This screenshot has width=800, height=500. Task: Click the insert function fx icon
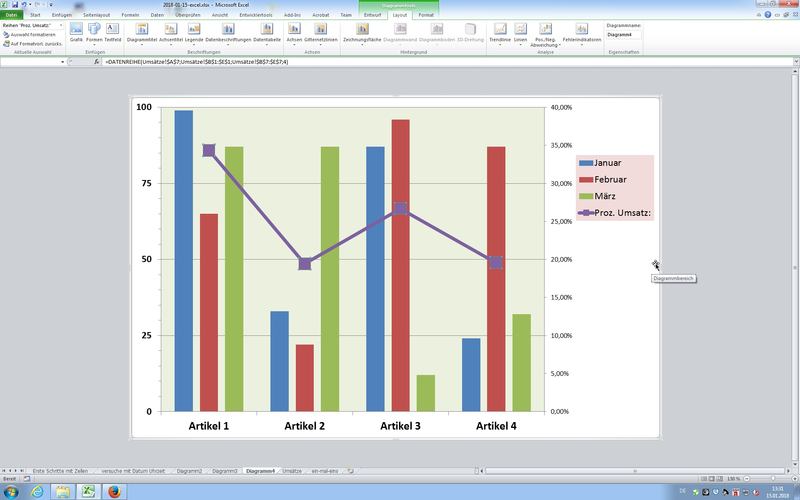[x=96, y=62]
